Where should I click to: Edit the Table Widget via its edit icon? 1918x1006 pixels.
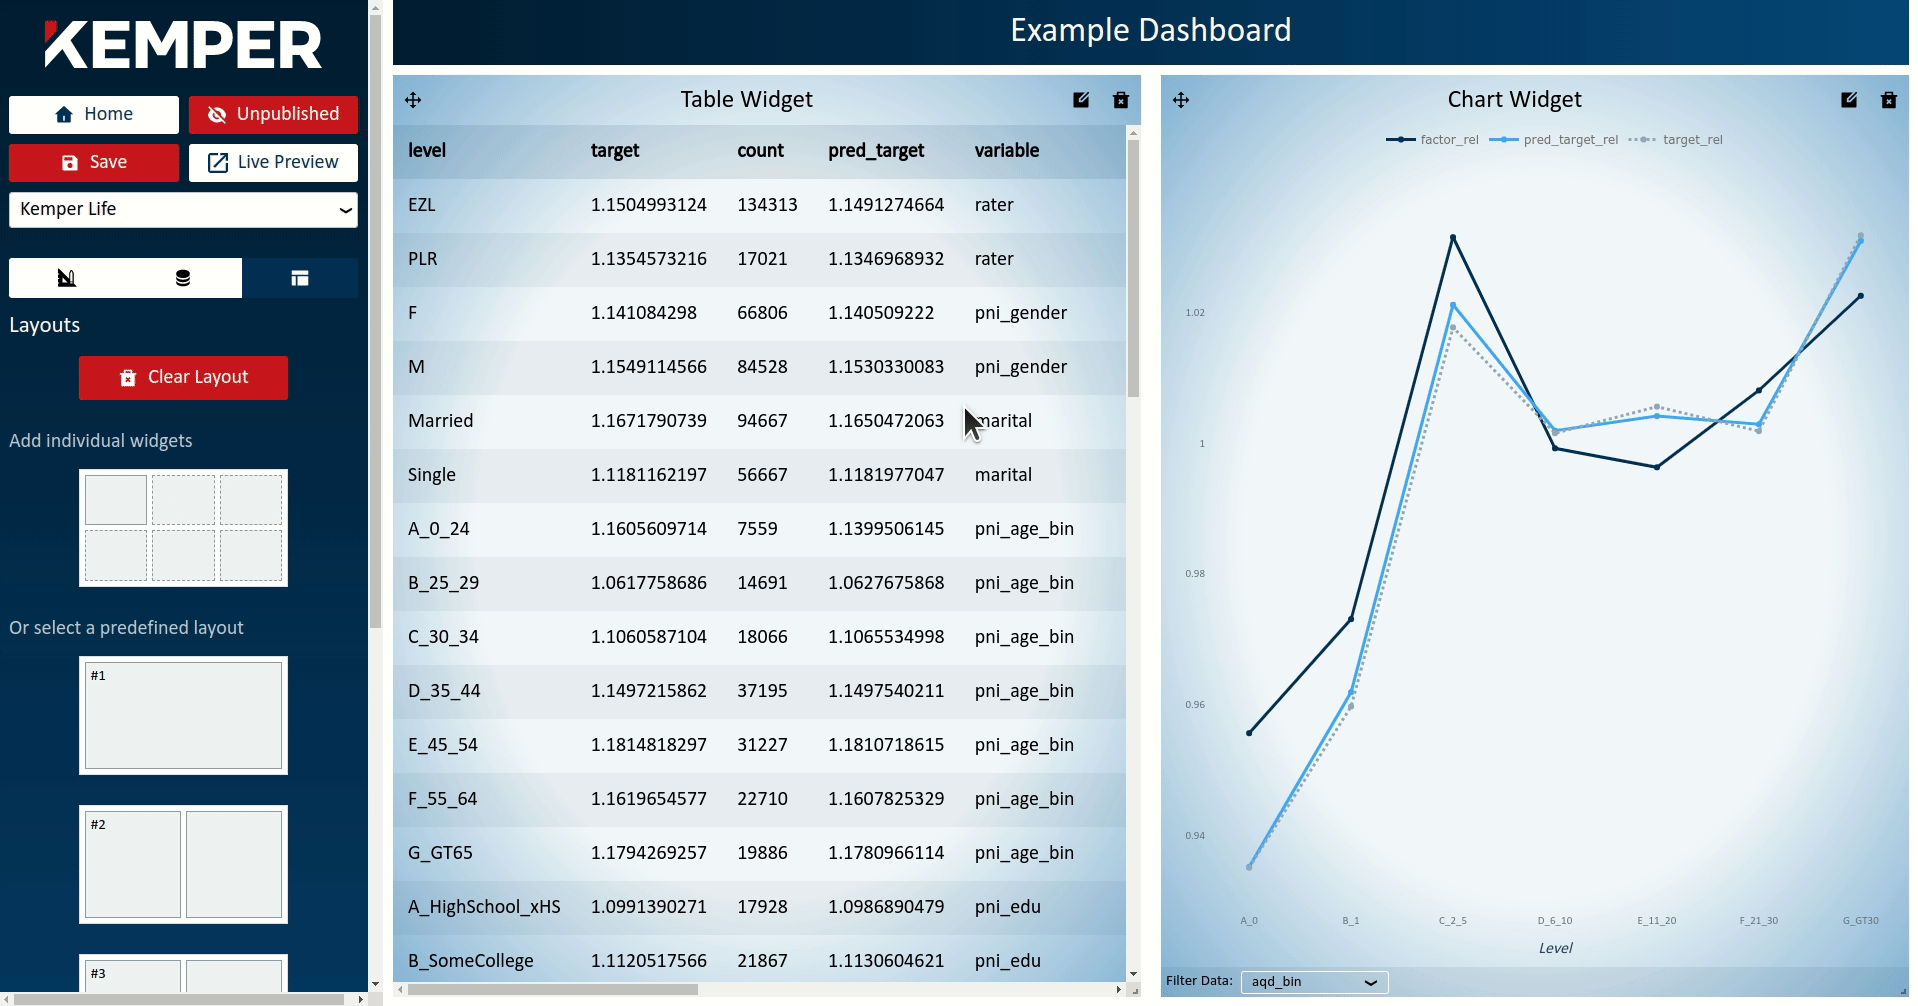[x=1081, y=100]
